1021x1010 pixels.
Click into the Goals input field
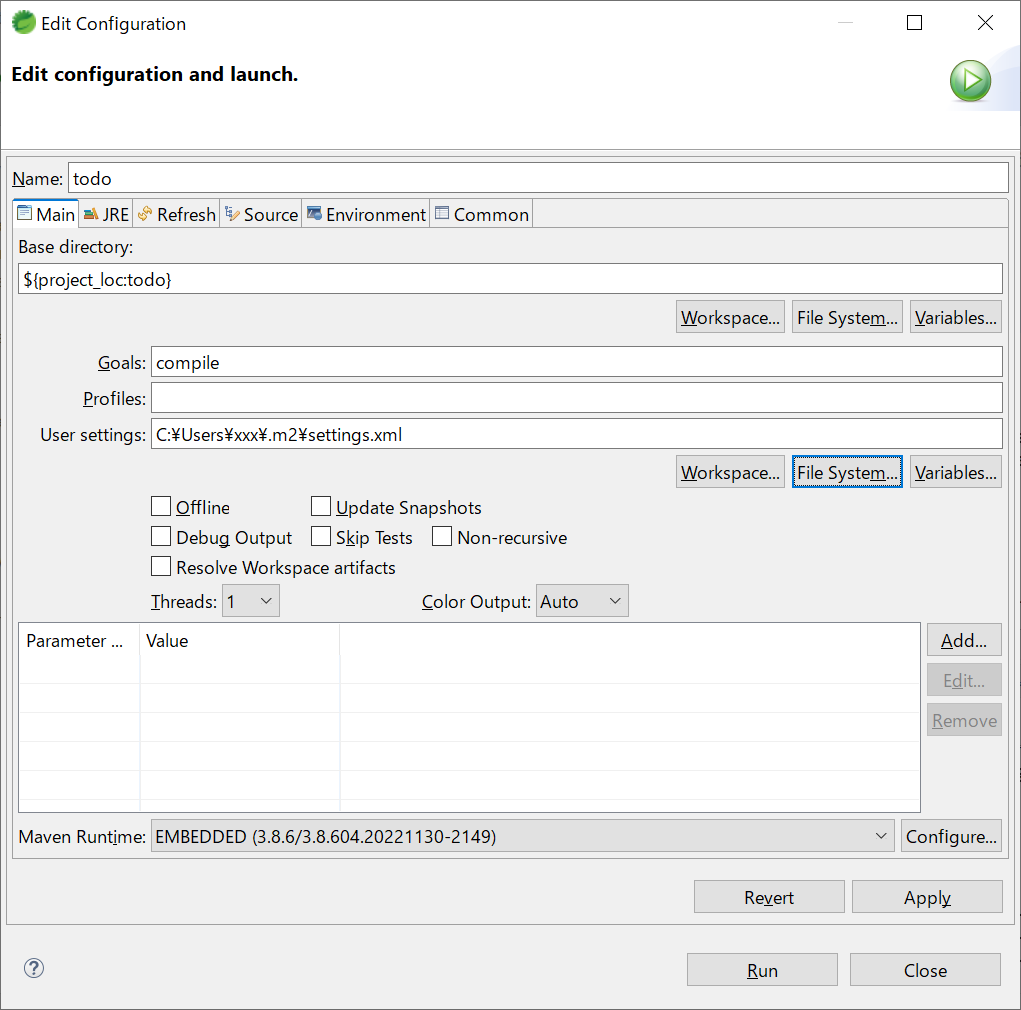[576, 362]
